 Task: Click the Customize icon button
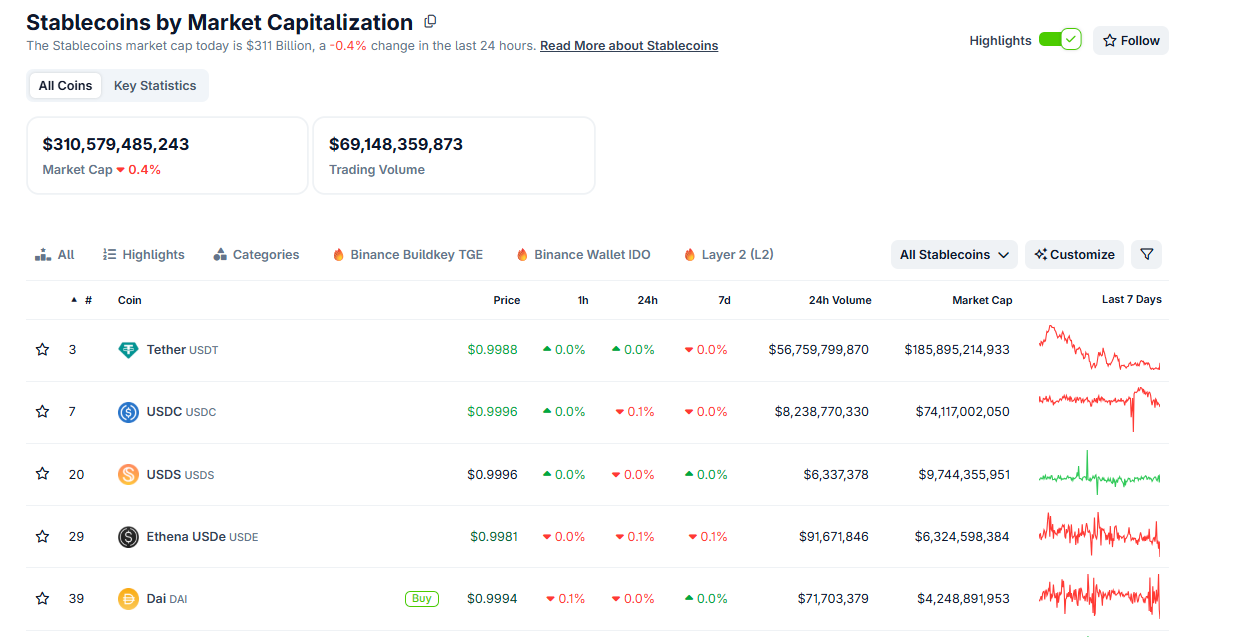[1042, 254]
